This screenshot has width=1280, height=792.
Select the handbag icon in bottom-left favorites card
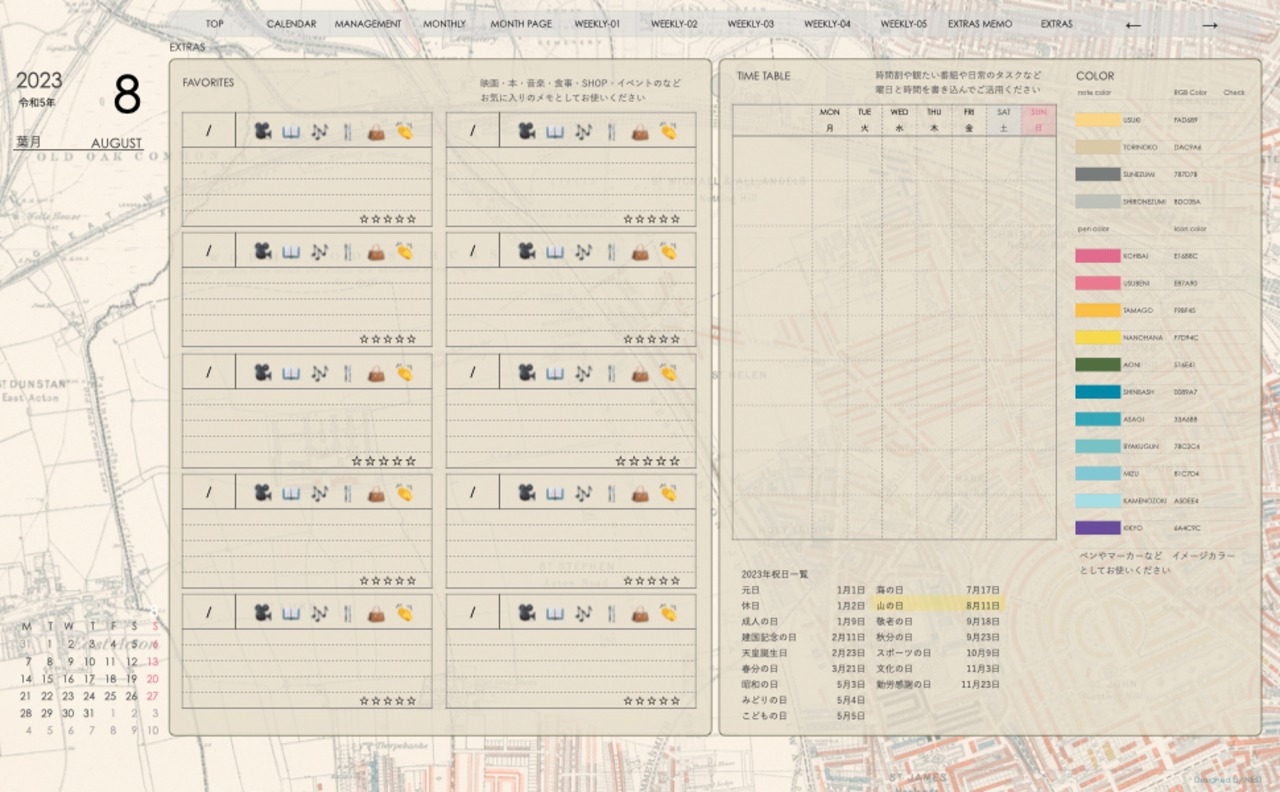coord(376,613)
